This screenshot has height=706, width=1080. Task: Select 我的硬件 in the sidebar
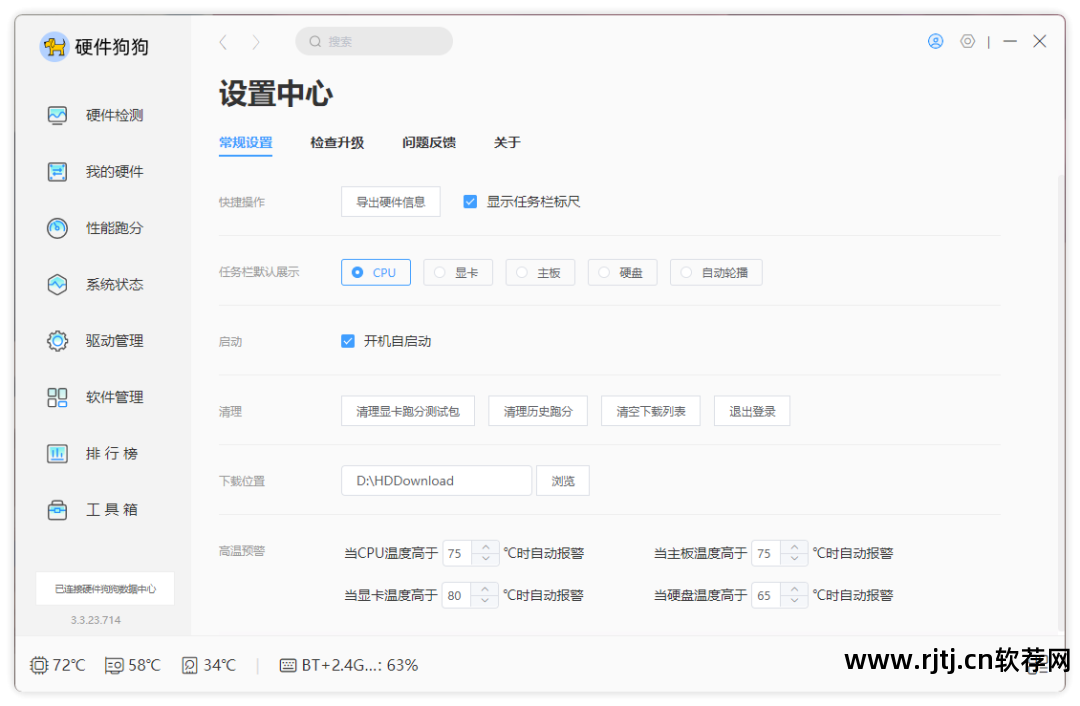click(x=113, y=171)
